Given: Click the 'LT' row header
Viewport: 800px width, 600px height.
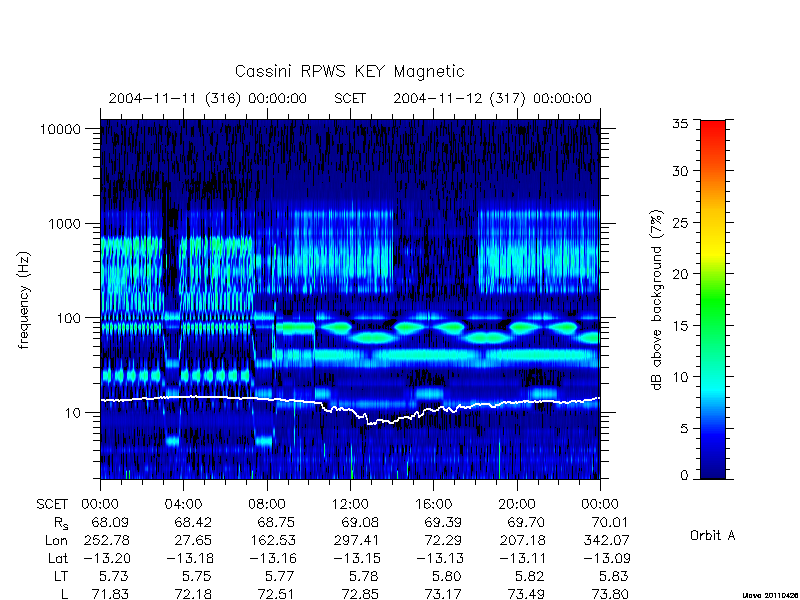Looking at the screenshot, I should [x=61, y=576].
